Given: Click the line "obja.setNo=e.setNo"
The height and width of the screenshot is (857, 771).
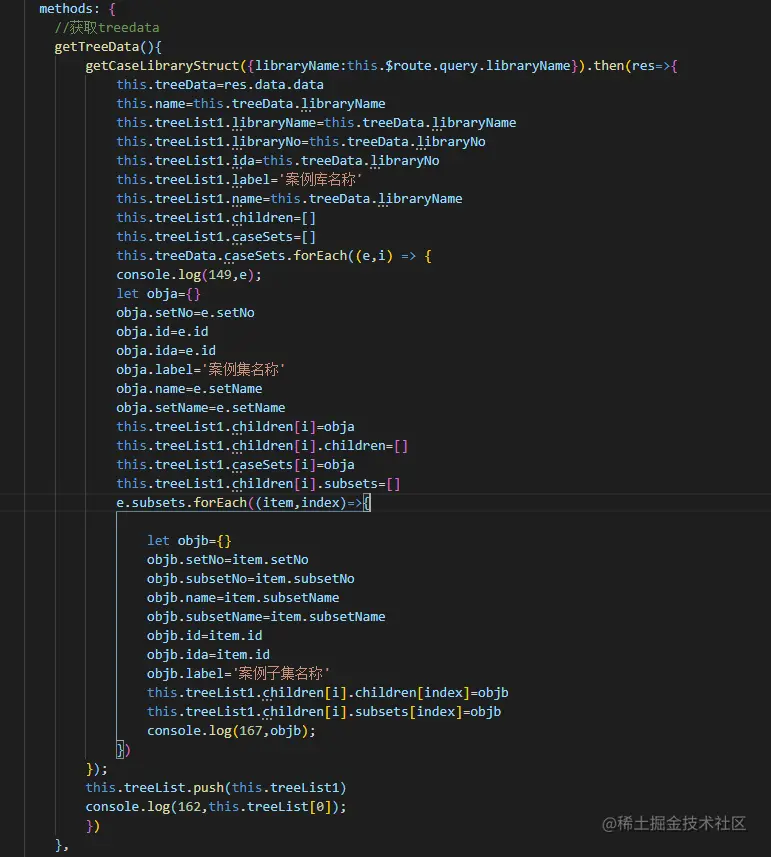Looking at the screenshot, I should [185, 313].
